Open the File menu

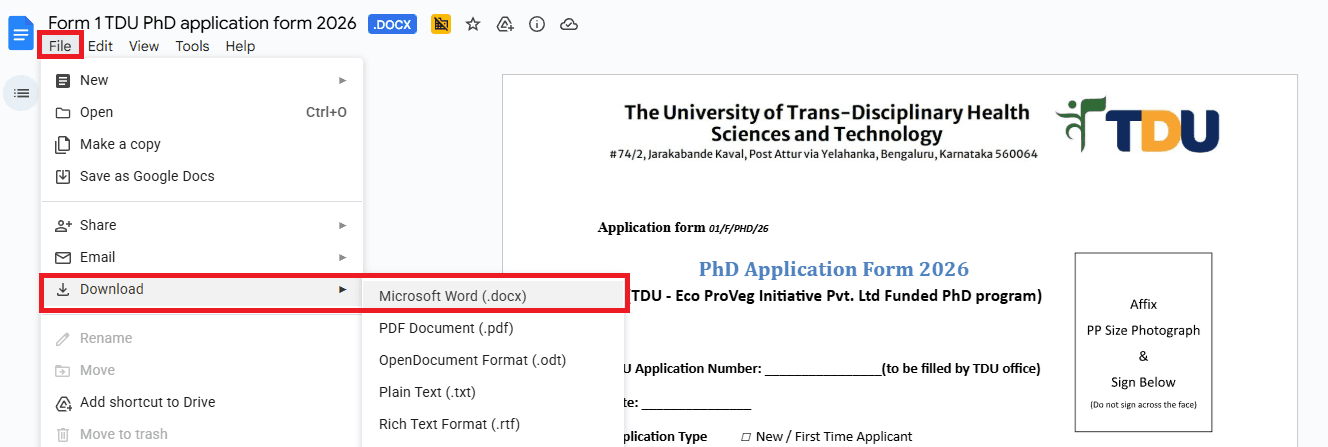point(60,46)
